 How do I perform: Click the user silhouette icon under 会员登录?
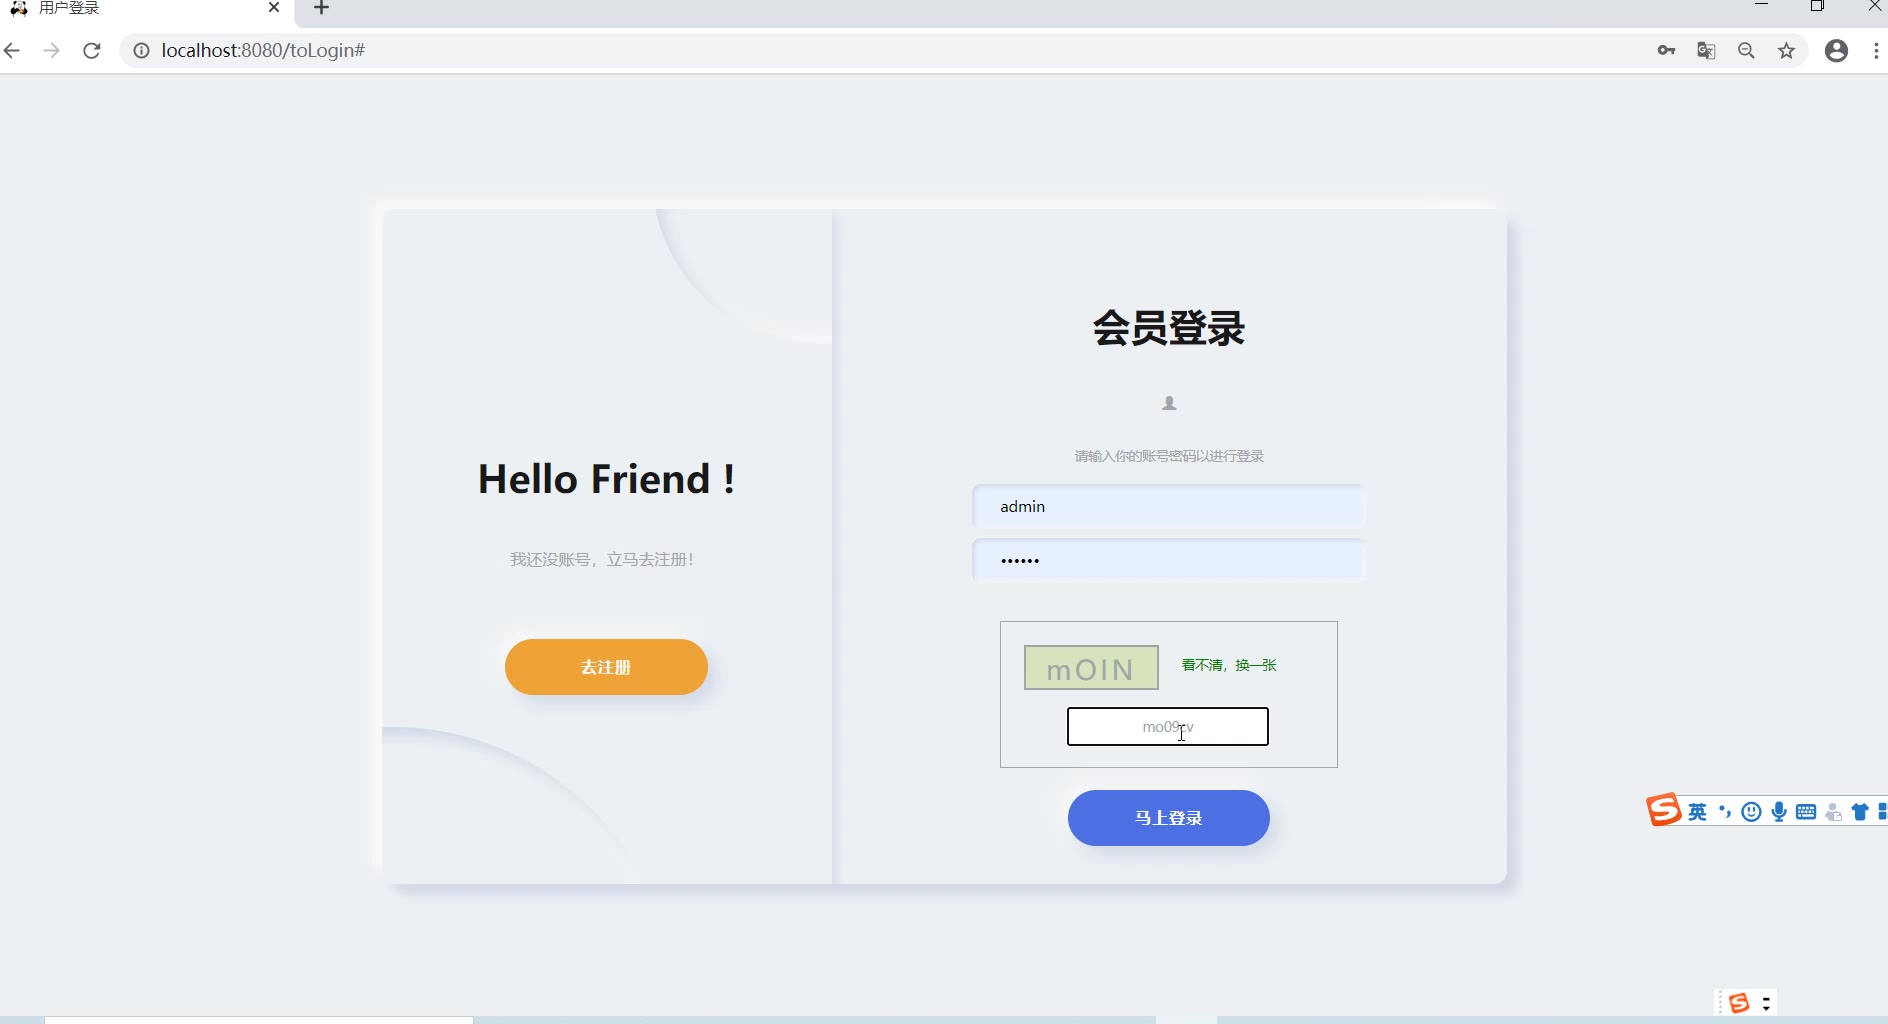coord(1169,403)
